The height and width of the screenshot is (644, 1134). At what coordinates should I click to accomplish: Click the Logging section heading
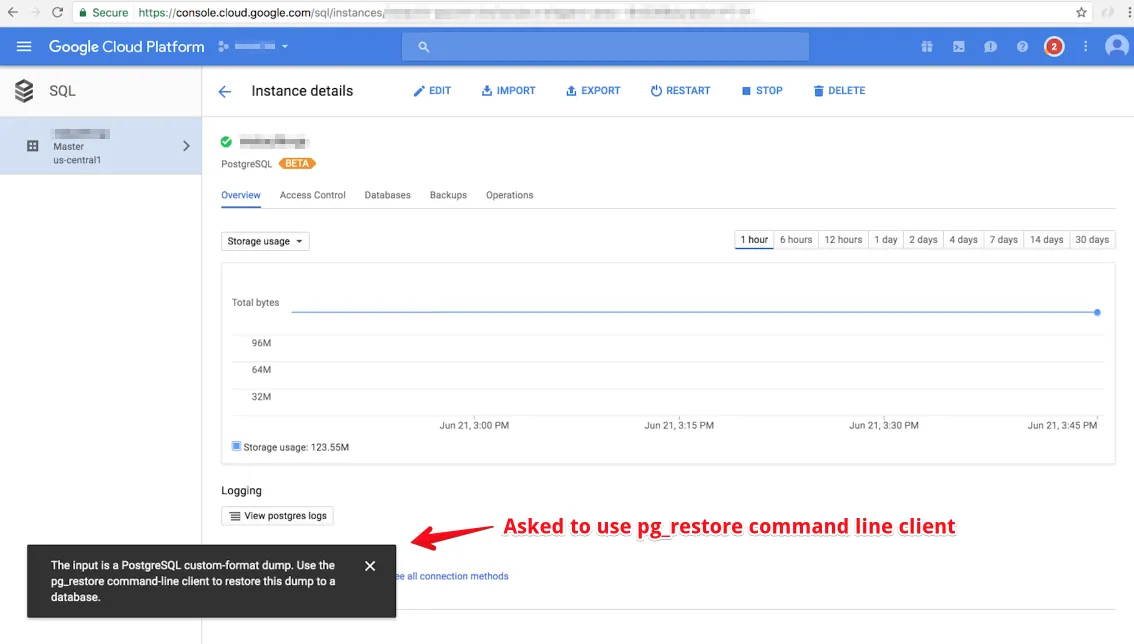[242, 491]
